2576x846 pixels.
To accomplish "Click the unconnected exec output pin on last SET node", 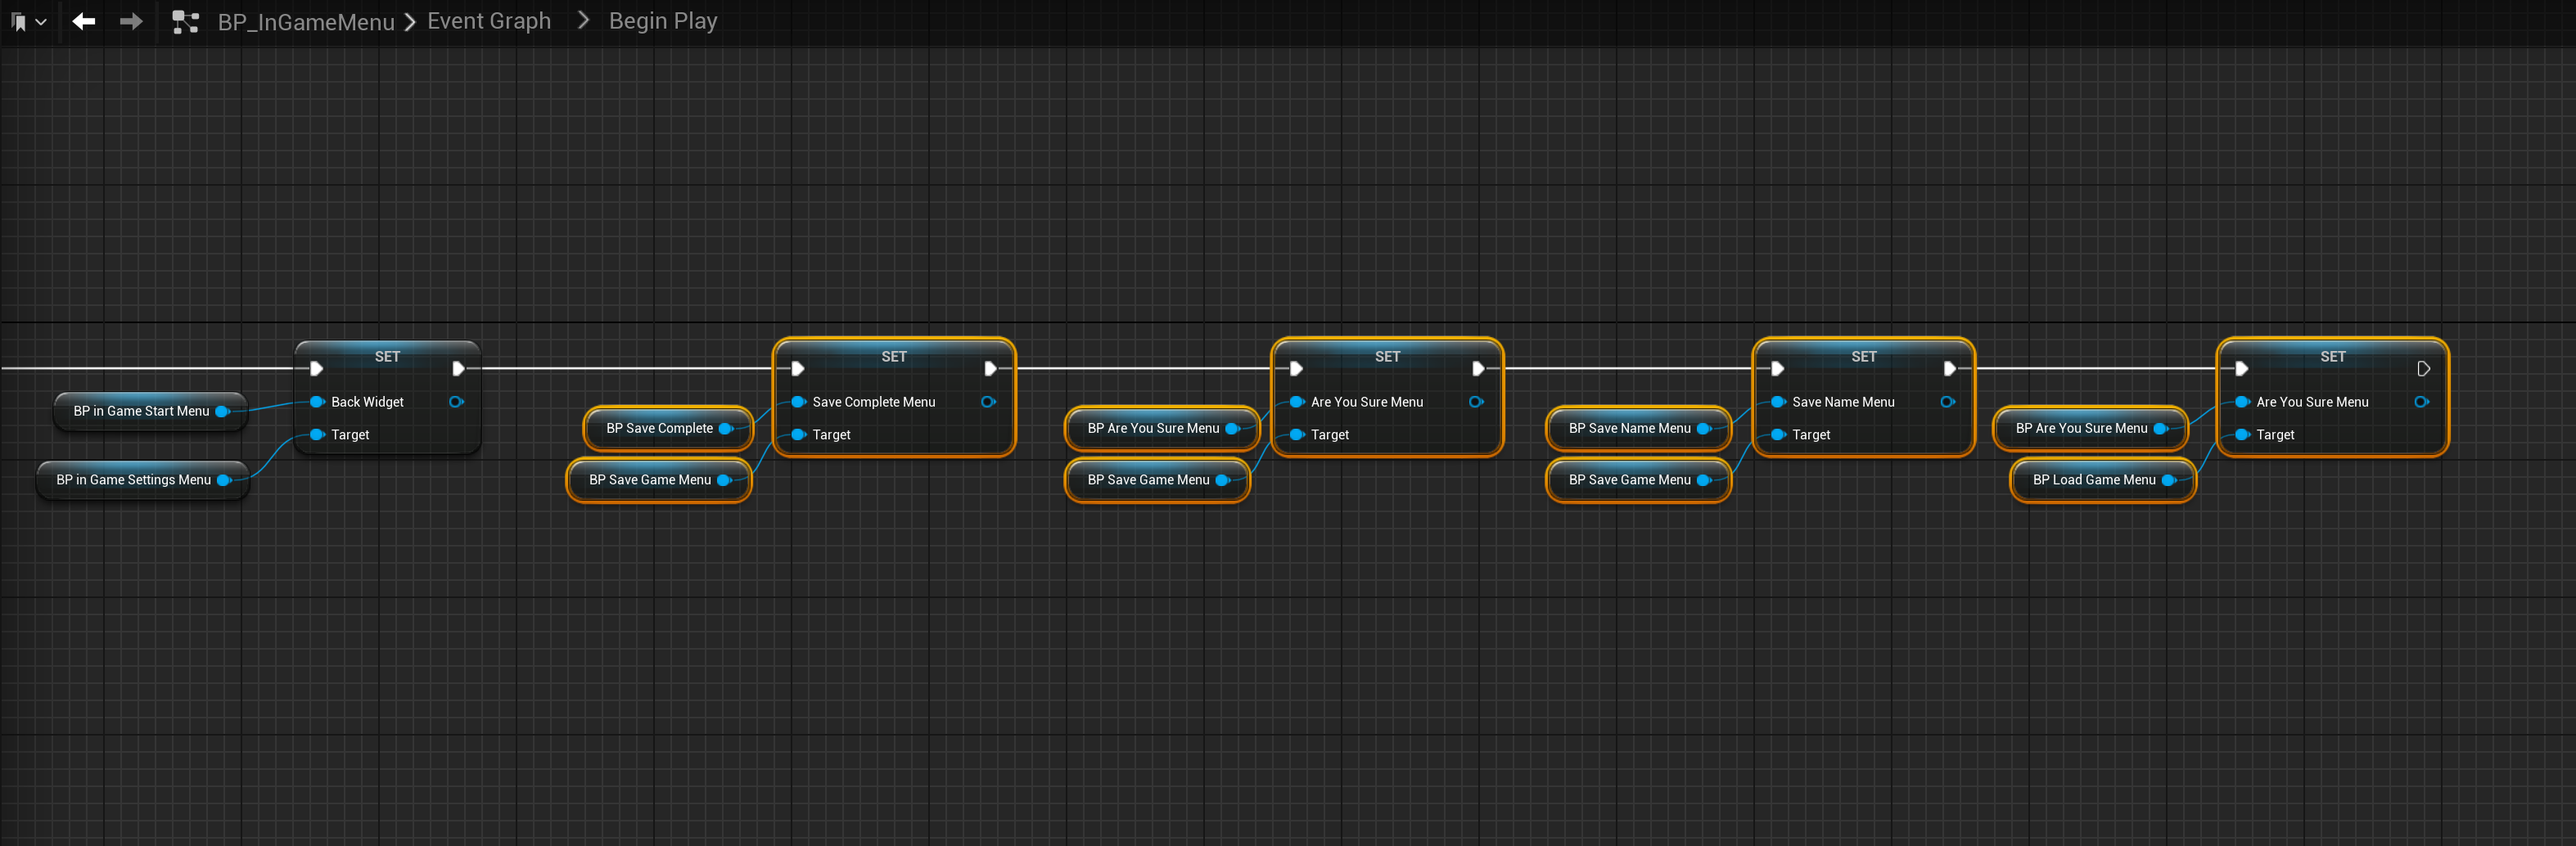I will tap(2423, 369).
